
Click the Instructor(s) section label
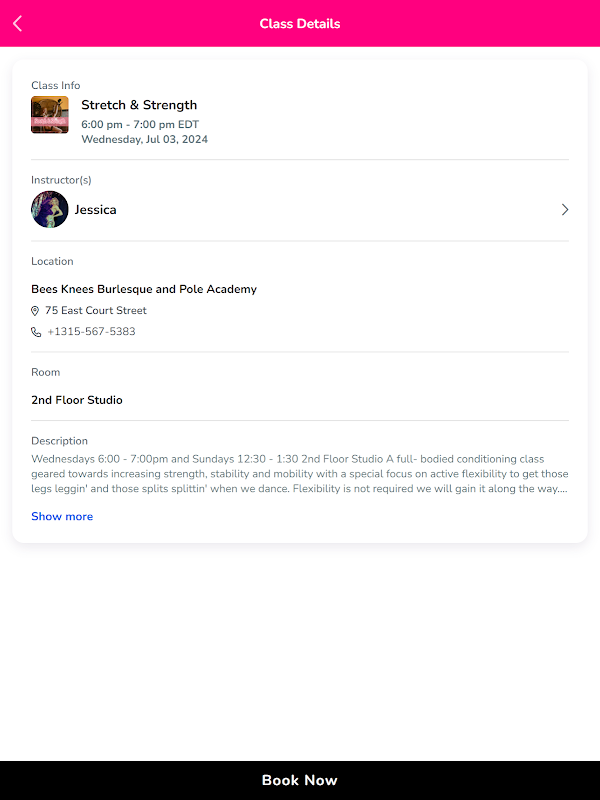pos(61,180)
